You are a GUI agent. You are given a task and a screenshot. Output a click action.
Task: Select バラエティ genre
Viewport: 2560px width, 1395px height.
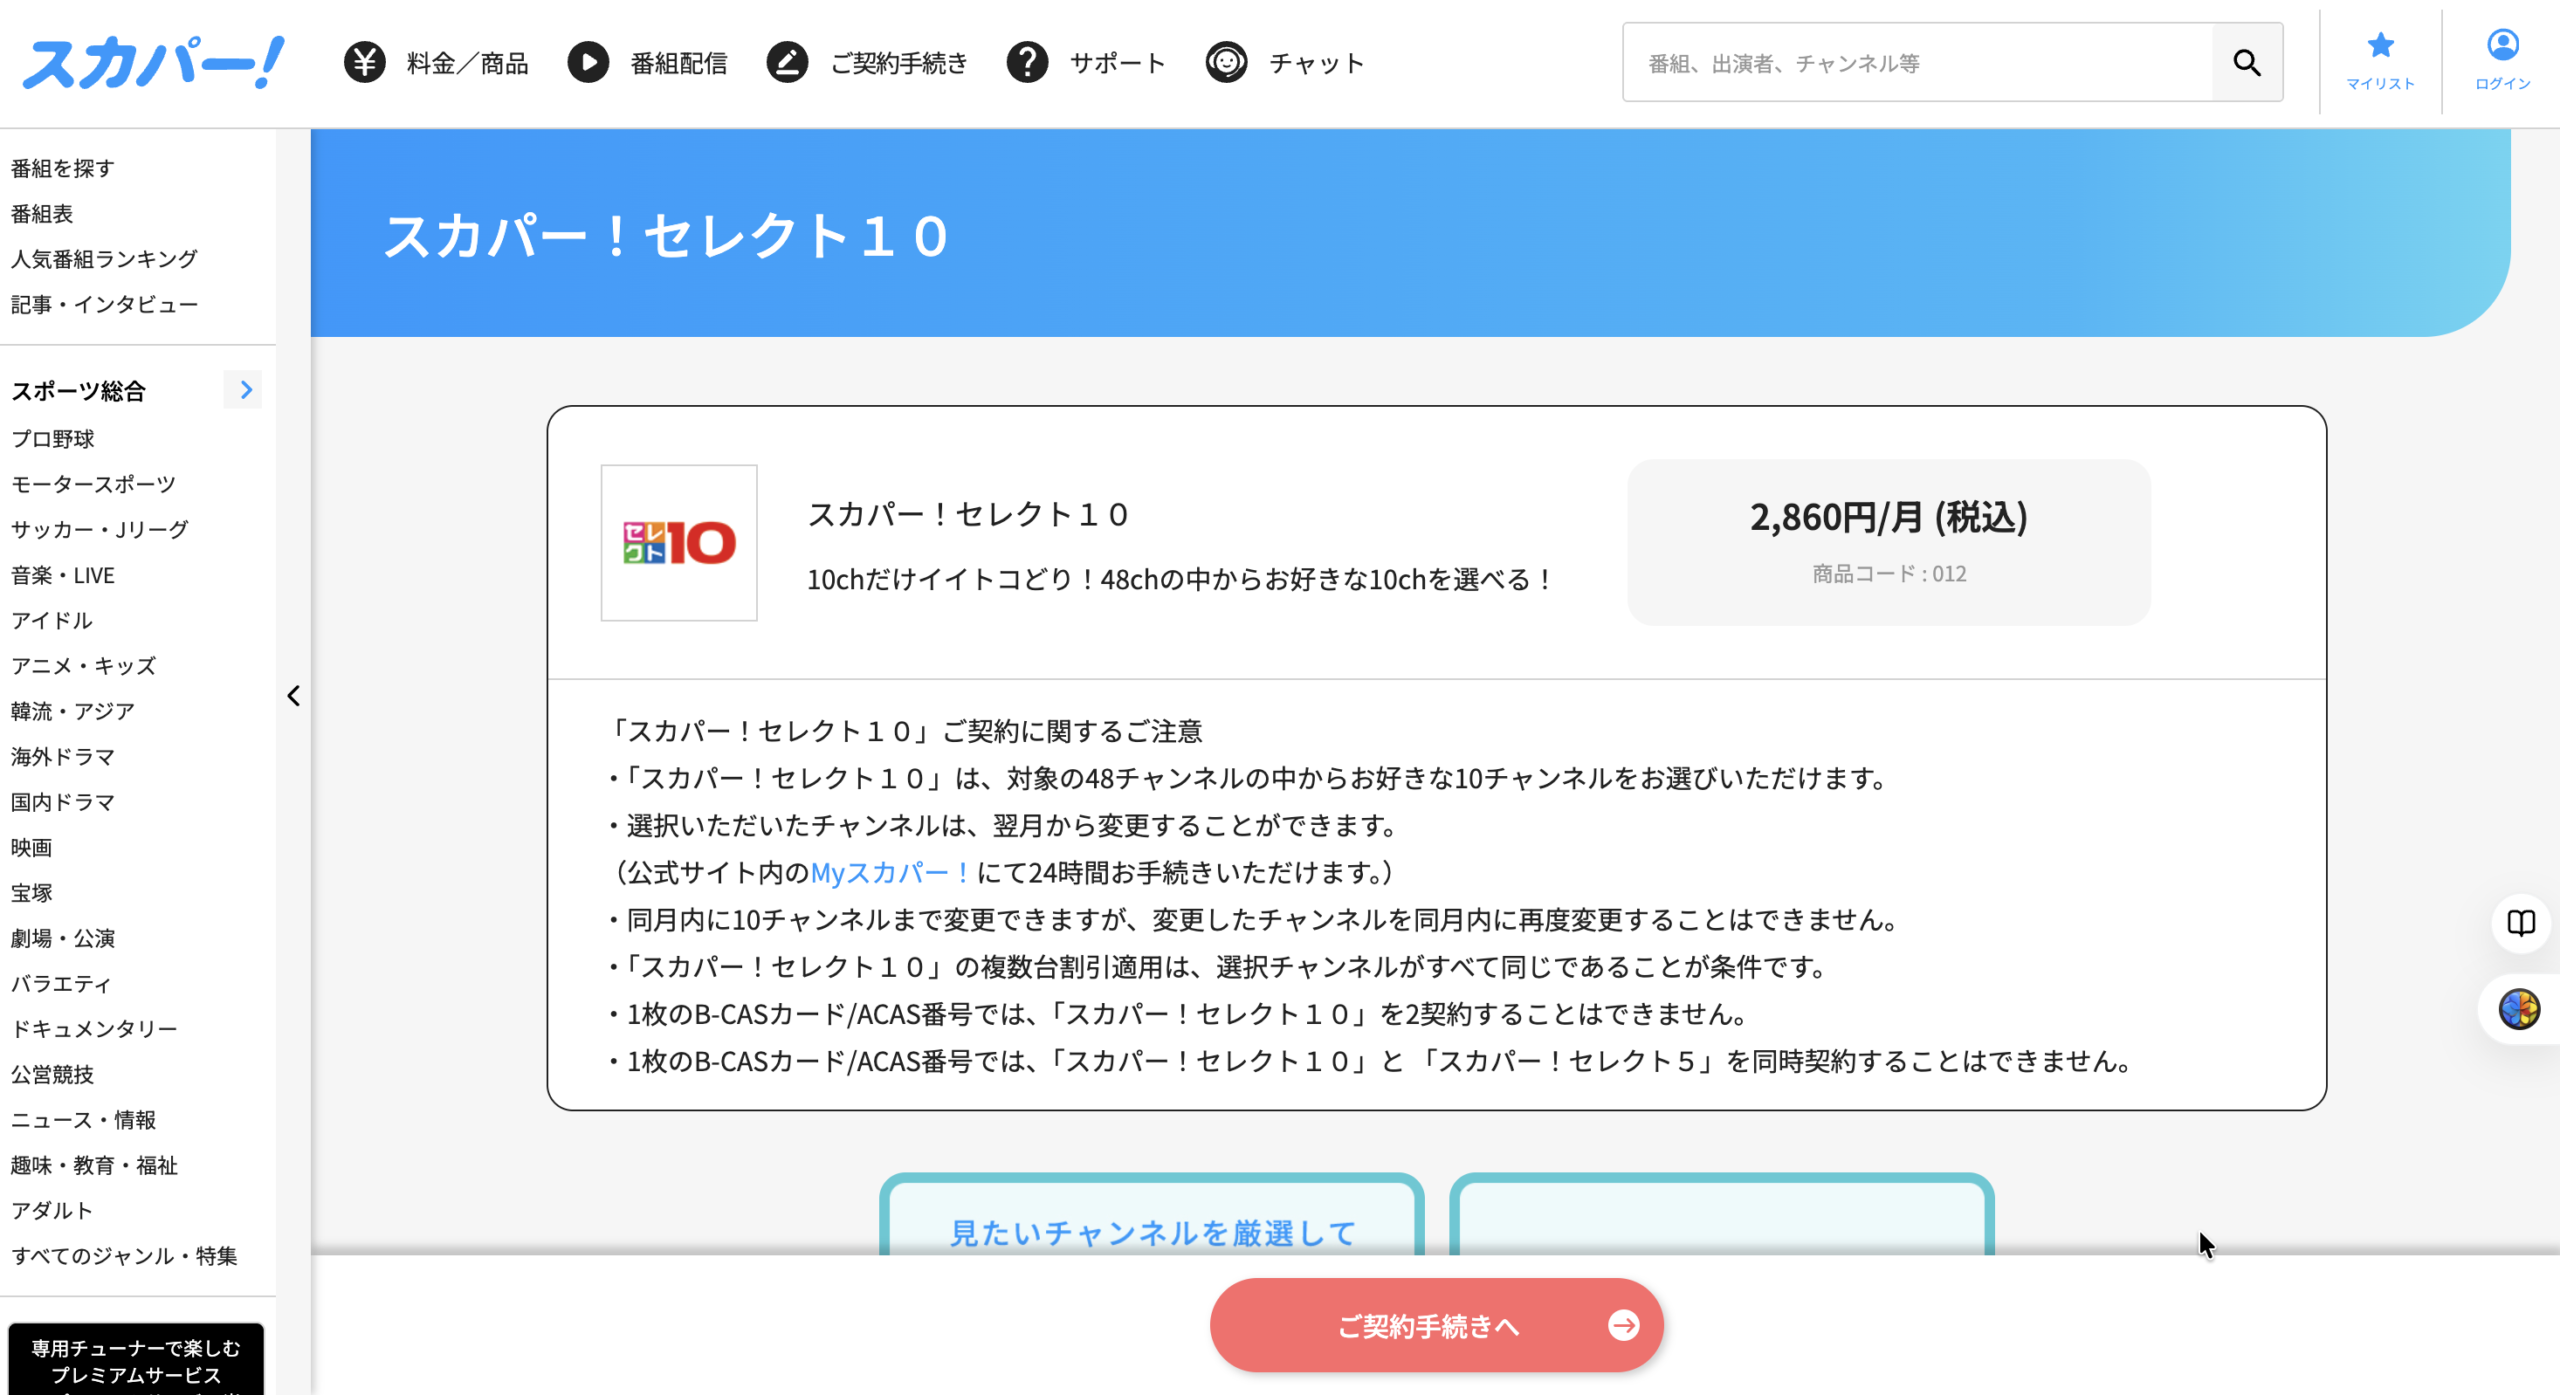61,983
